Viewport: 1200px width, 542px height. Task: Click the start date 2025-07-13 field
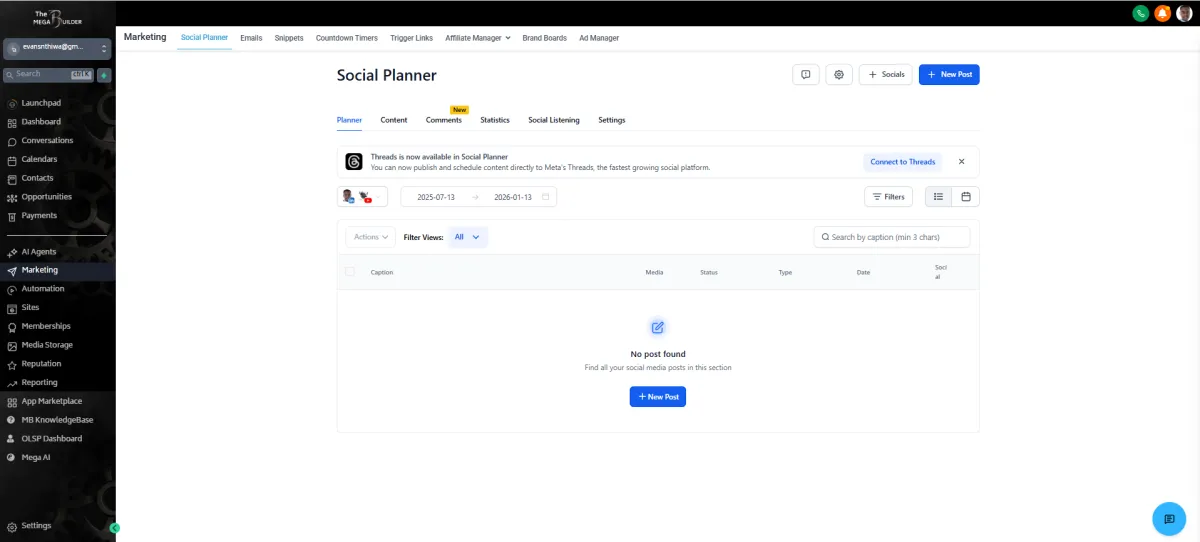[436, 197]
